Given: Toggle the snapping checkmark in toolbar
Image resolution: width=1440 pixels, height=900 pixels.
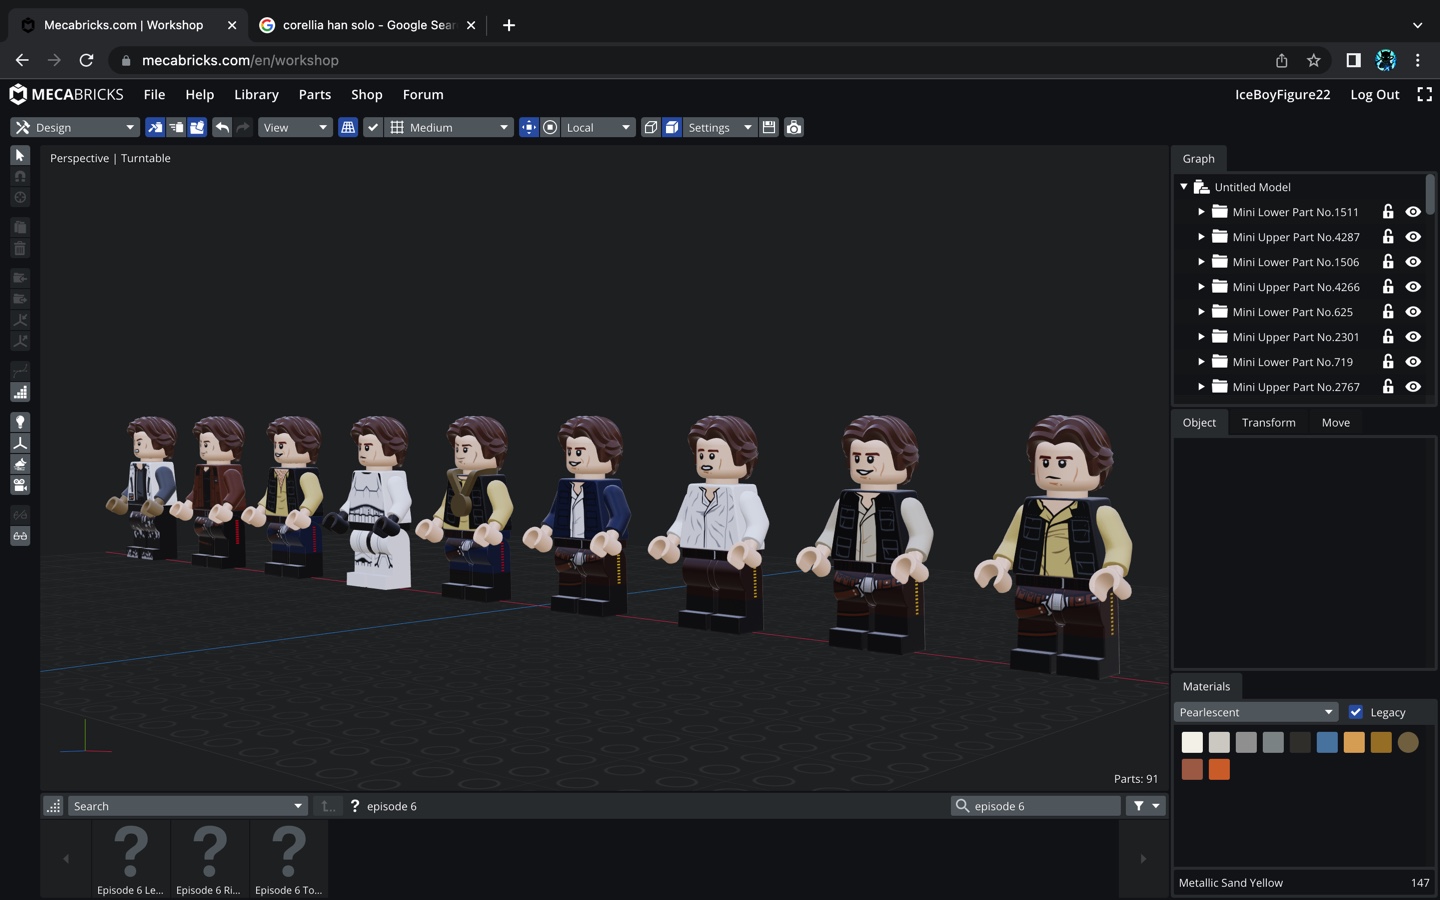Looking at the screenshot, I should click(373, 127).
